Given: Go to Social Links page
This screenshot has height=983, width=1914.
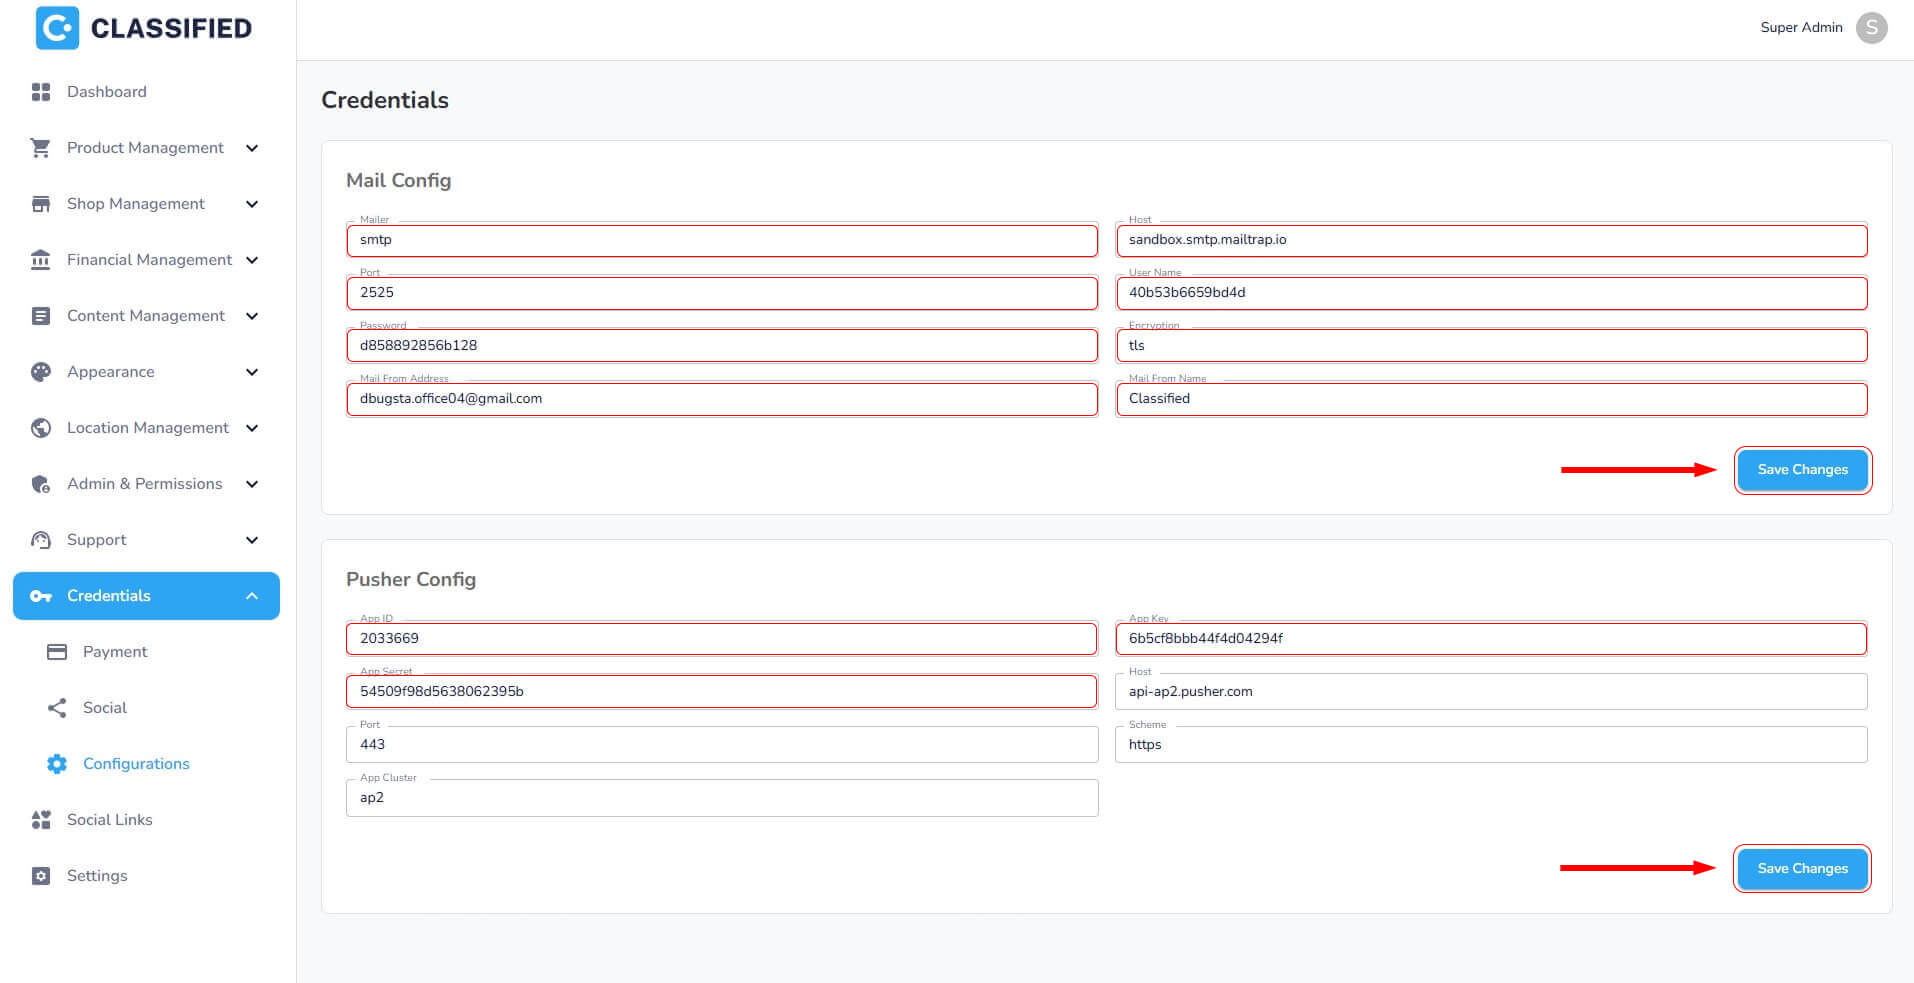Looking at the screenshot, I should click(x=109, y=820).
